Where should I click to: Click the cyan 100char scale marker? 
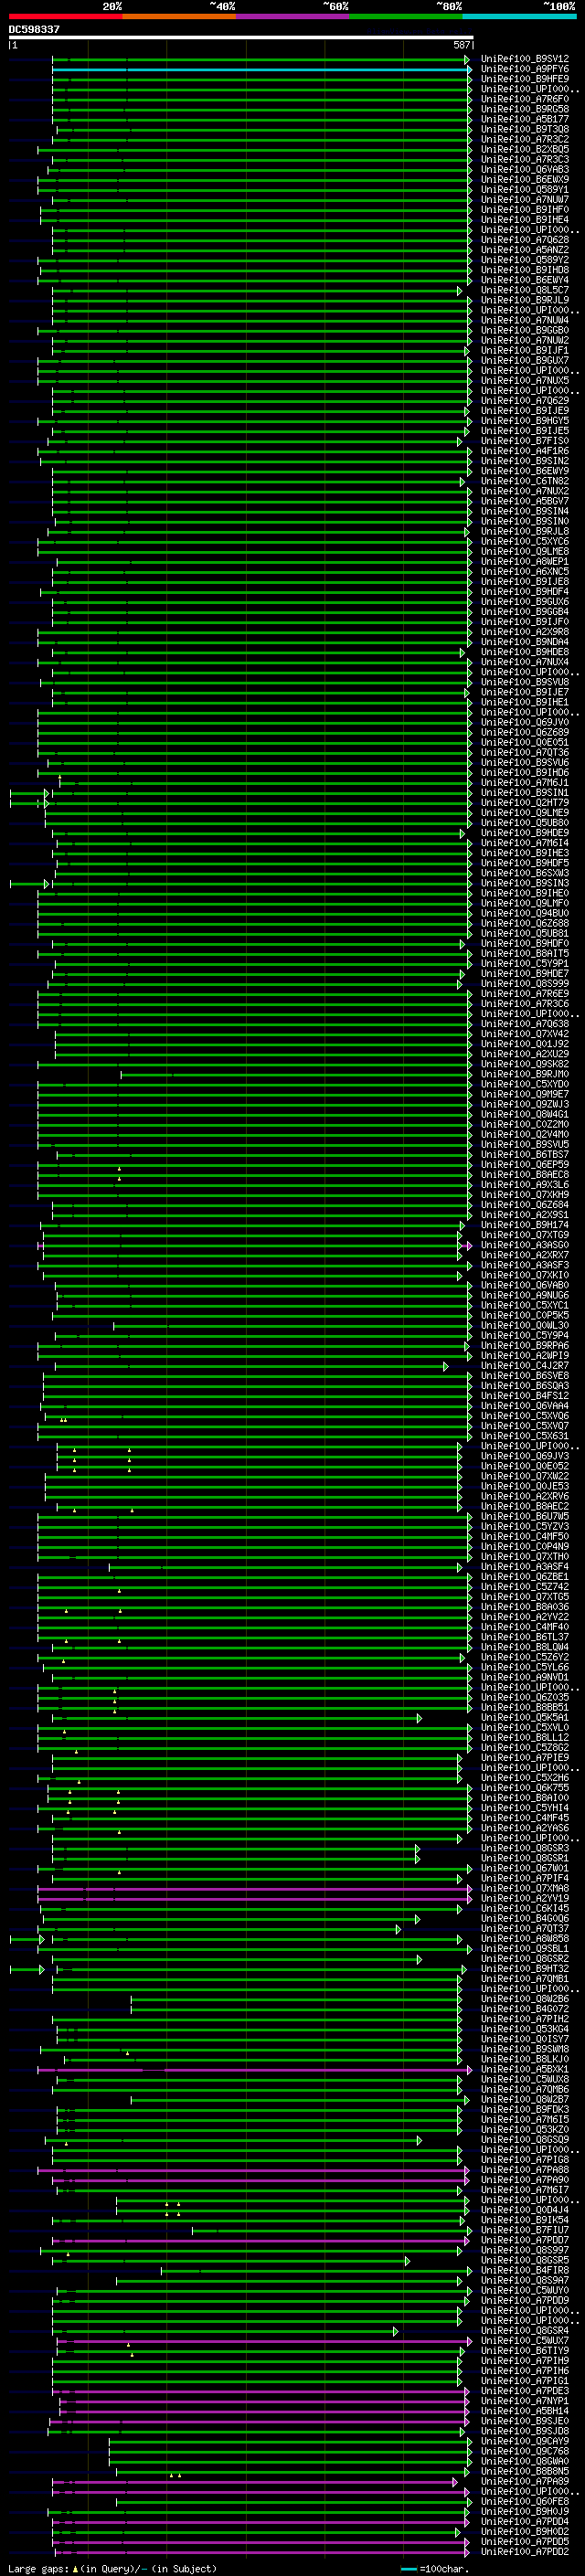(x=408, y=2568)
